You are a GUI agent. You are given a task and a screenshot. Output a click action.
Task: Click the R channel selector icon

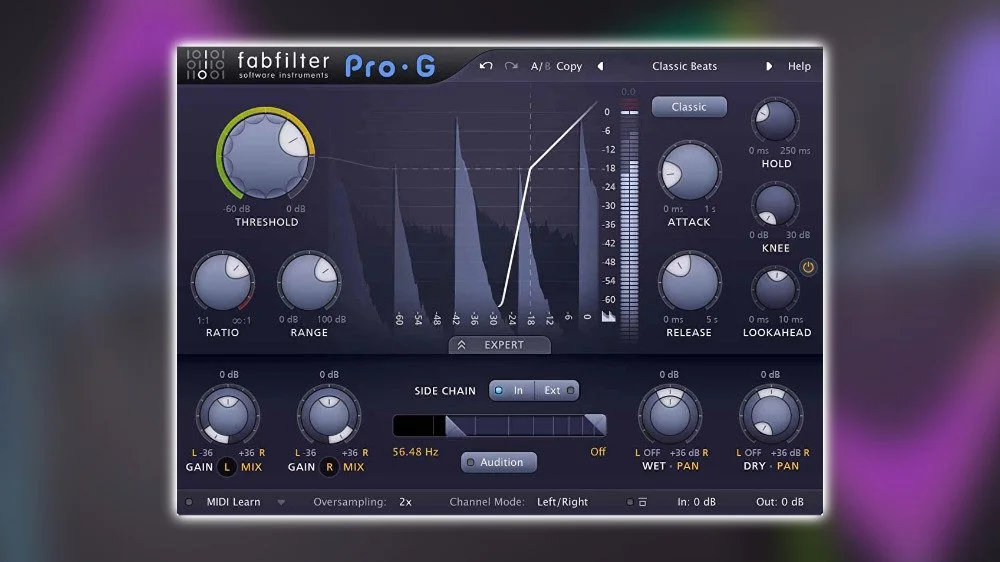pos(329,467)
